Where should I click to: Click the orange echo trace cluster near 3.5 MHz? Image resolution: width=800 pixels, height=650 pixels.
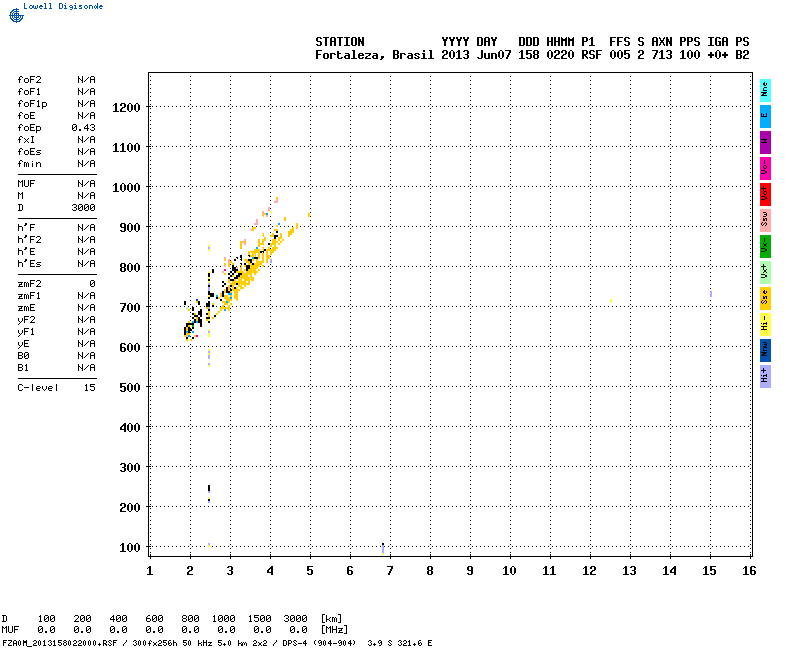pos(250,268)
